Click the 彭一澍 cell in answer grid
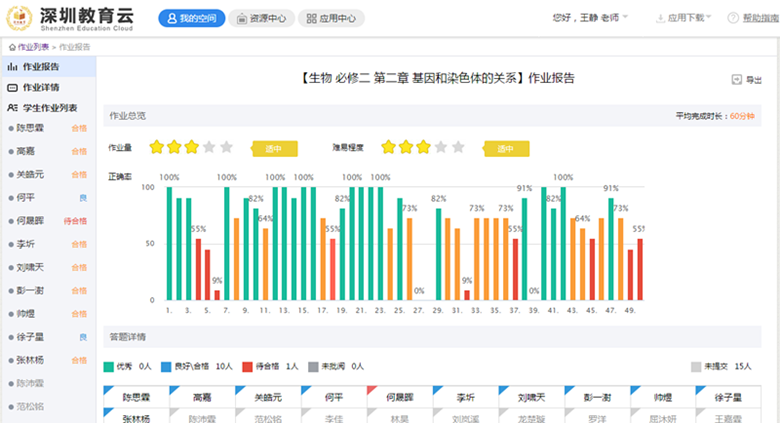Image resolution: width=780 pixels, height=423 pixels. (597, 397)
